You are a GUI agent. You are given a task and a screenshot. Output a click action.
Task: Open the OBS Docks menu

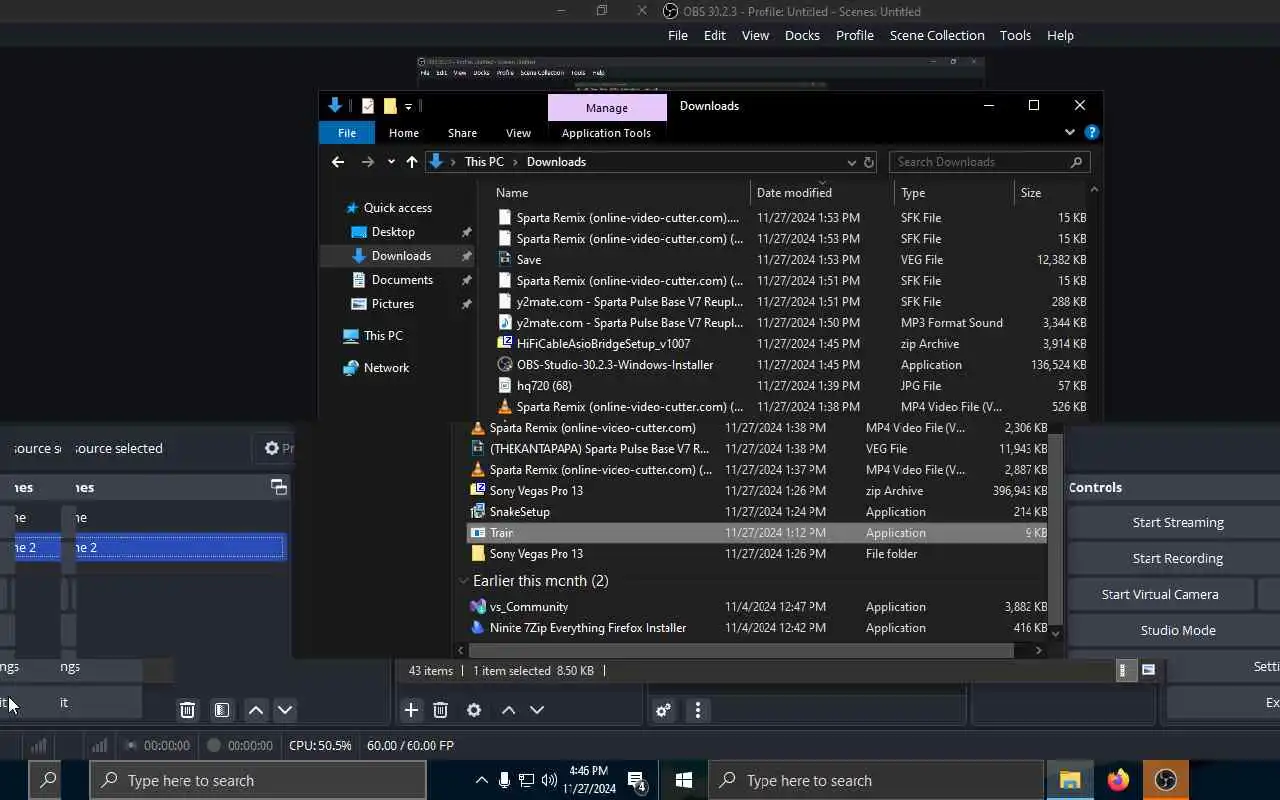(802, 35)
